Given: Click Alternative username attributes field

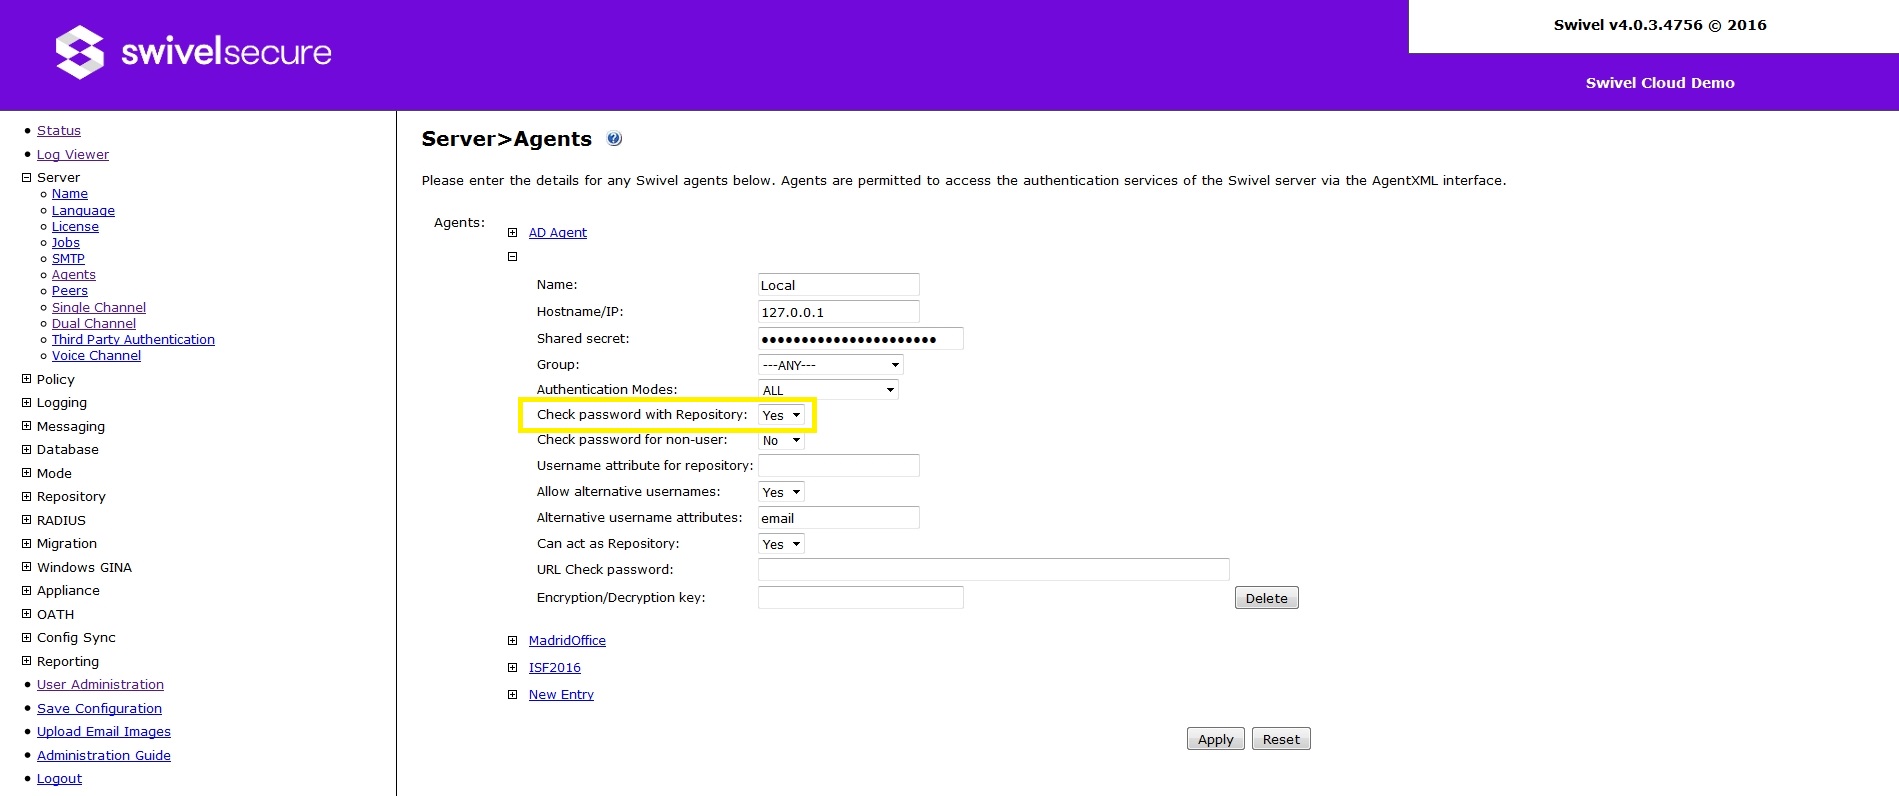Looking at the screenshot, I should [x=838, y=518].
